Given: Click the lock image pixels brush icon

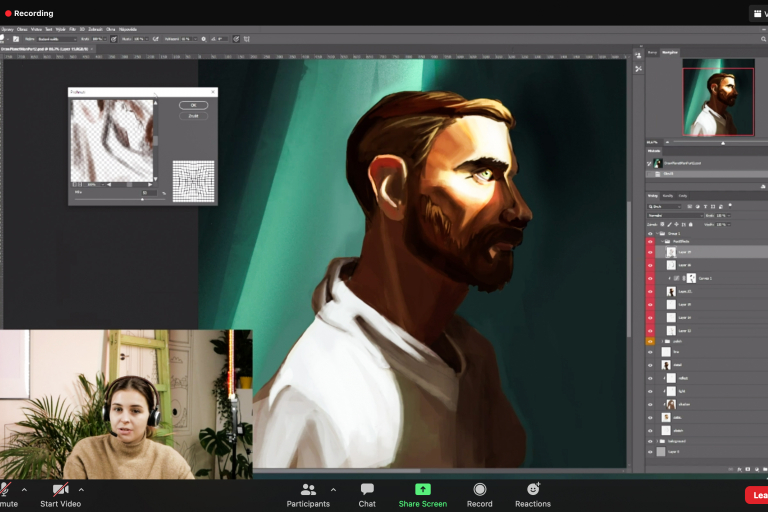Looking at the screenshot, I should [670, 224].
